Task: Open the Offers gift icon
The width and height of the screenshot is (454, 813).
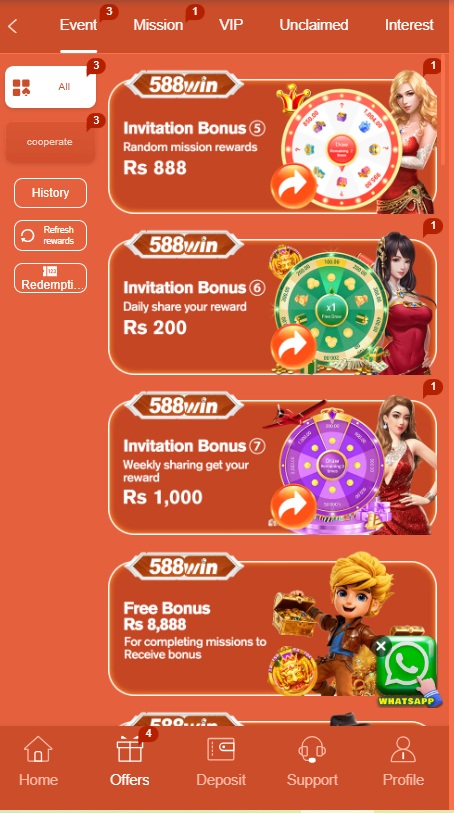Action: coord(130,749)
